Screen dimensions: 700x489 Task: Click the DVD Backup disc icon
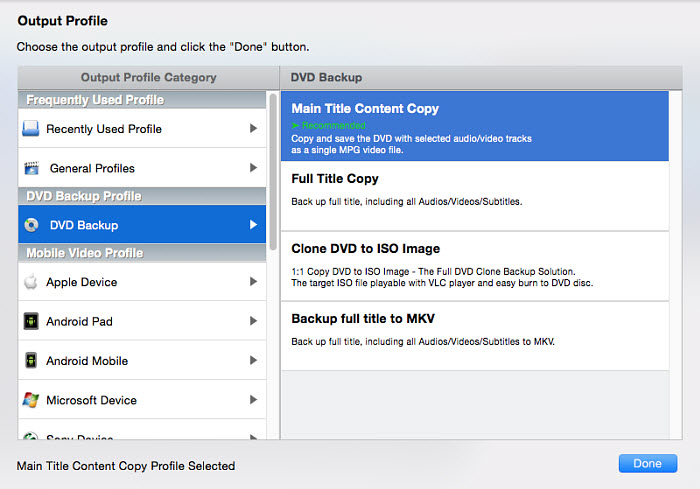[x=31, y=225]
